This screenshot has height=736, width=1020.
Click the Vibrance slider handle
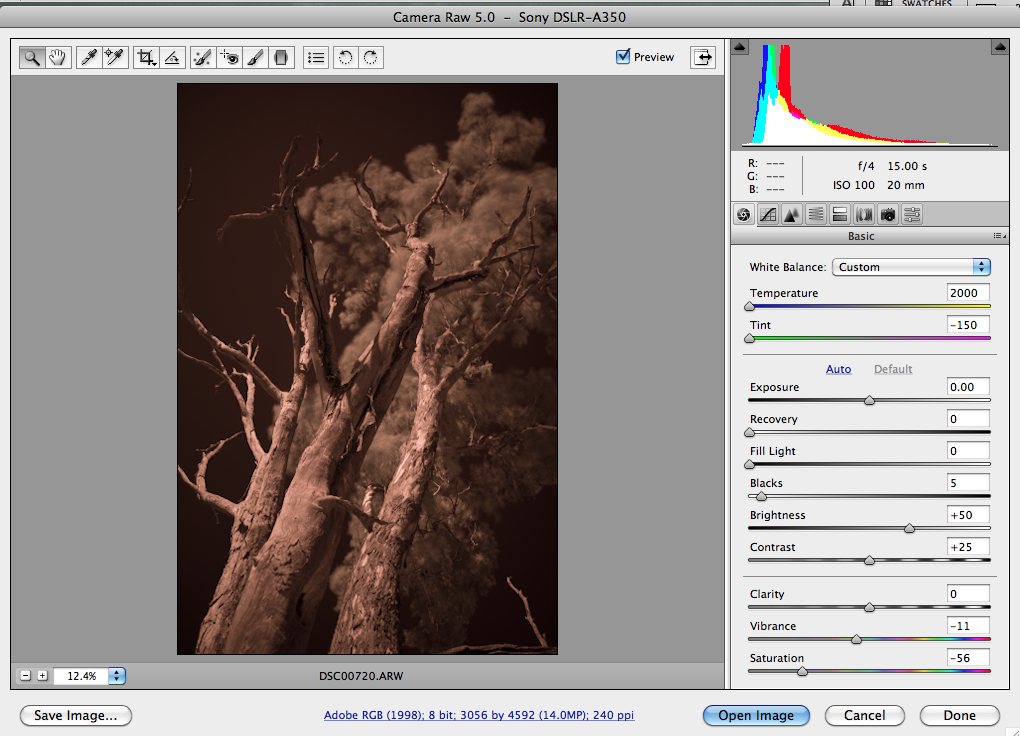(x=856, y=639)
